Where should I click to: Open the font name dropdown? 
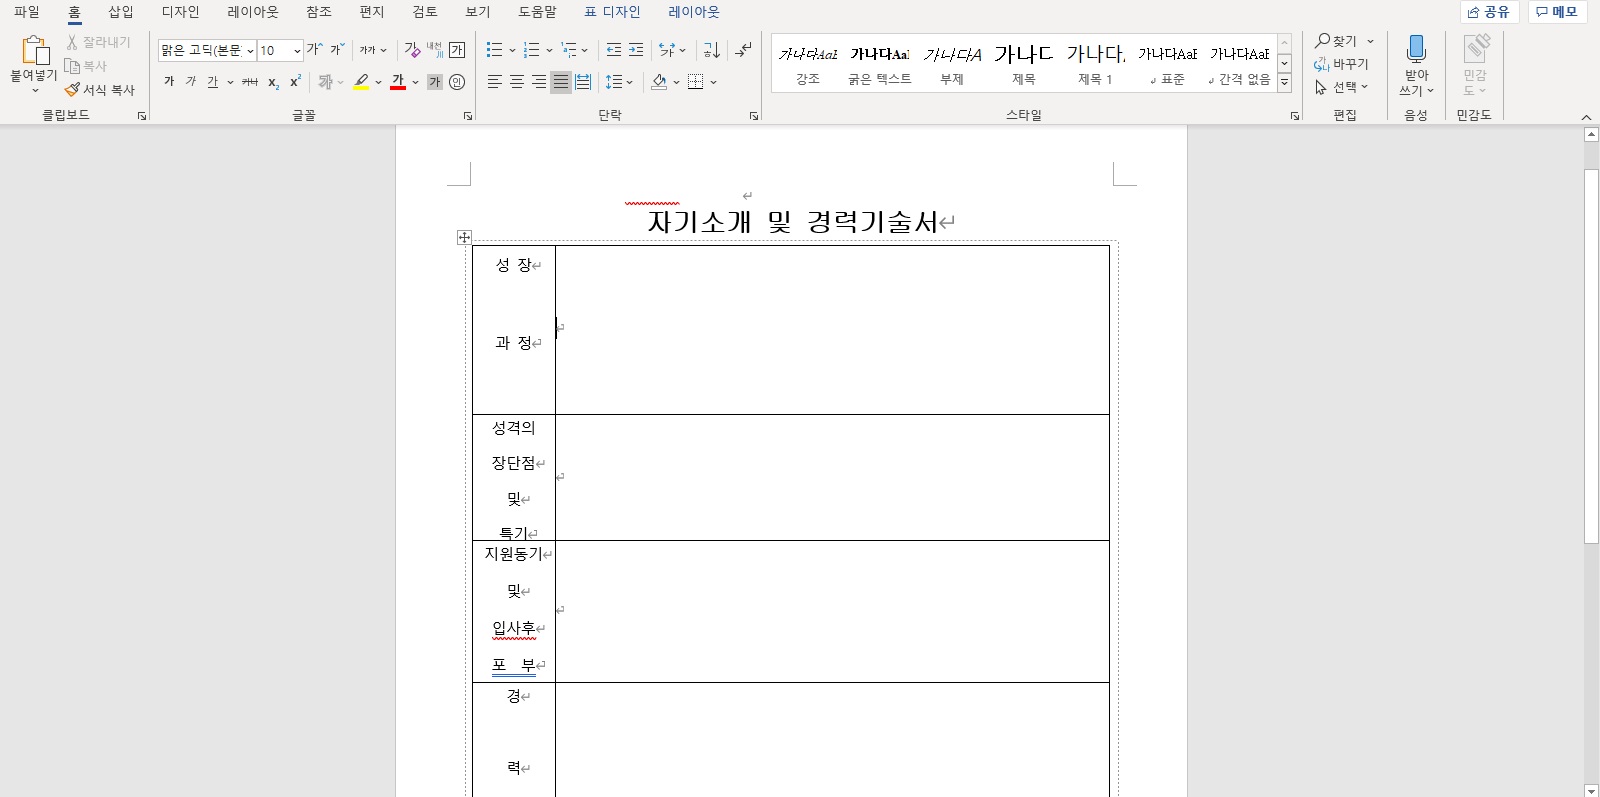click(250, 51)
